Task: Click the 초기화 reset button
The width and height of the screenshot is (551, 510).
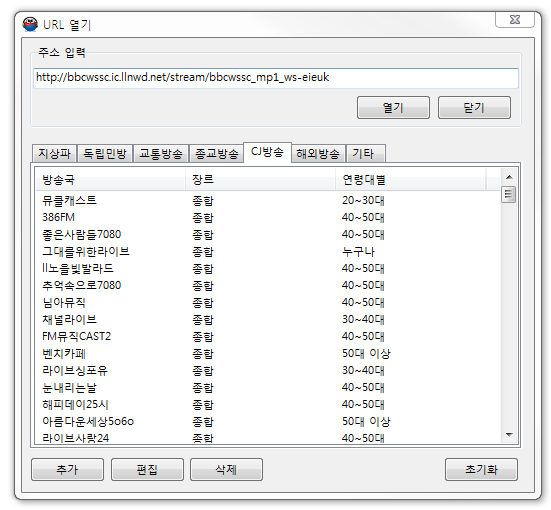Action: coord(481,469)
